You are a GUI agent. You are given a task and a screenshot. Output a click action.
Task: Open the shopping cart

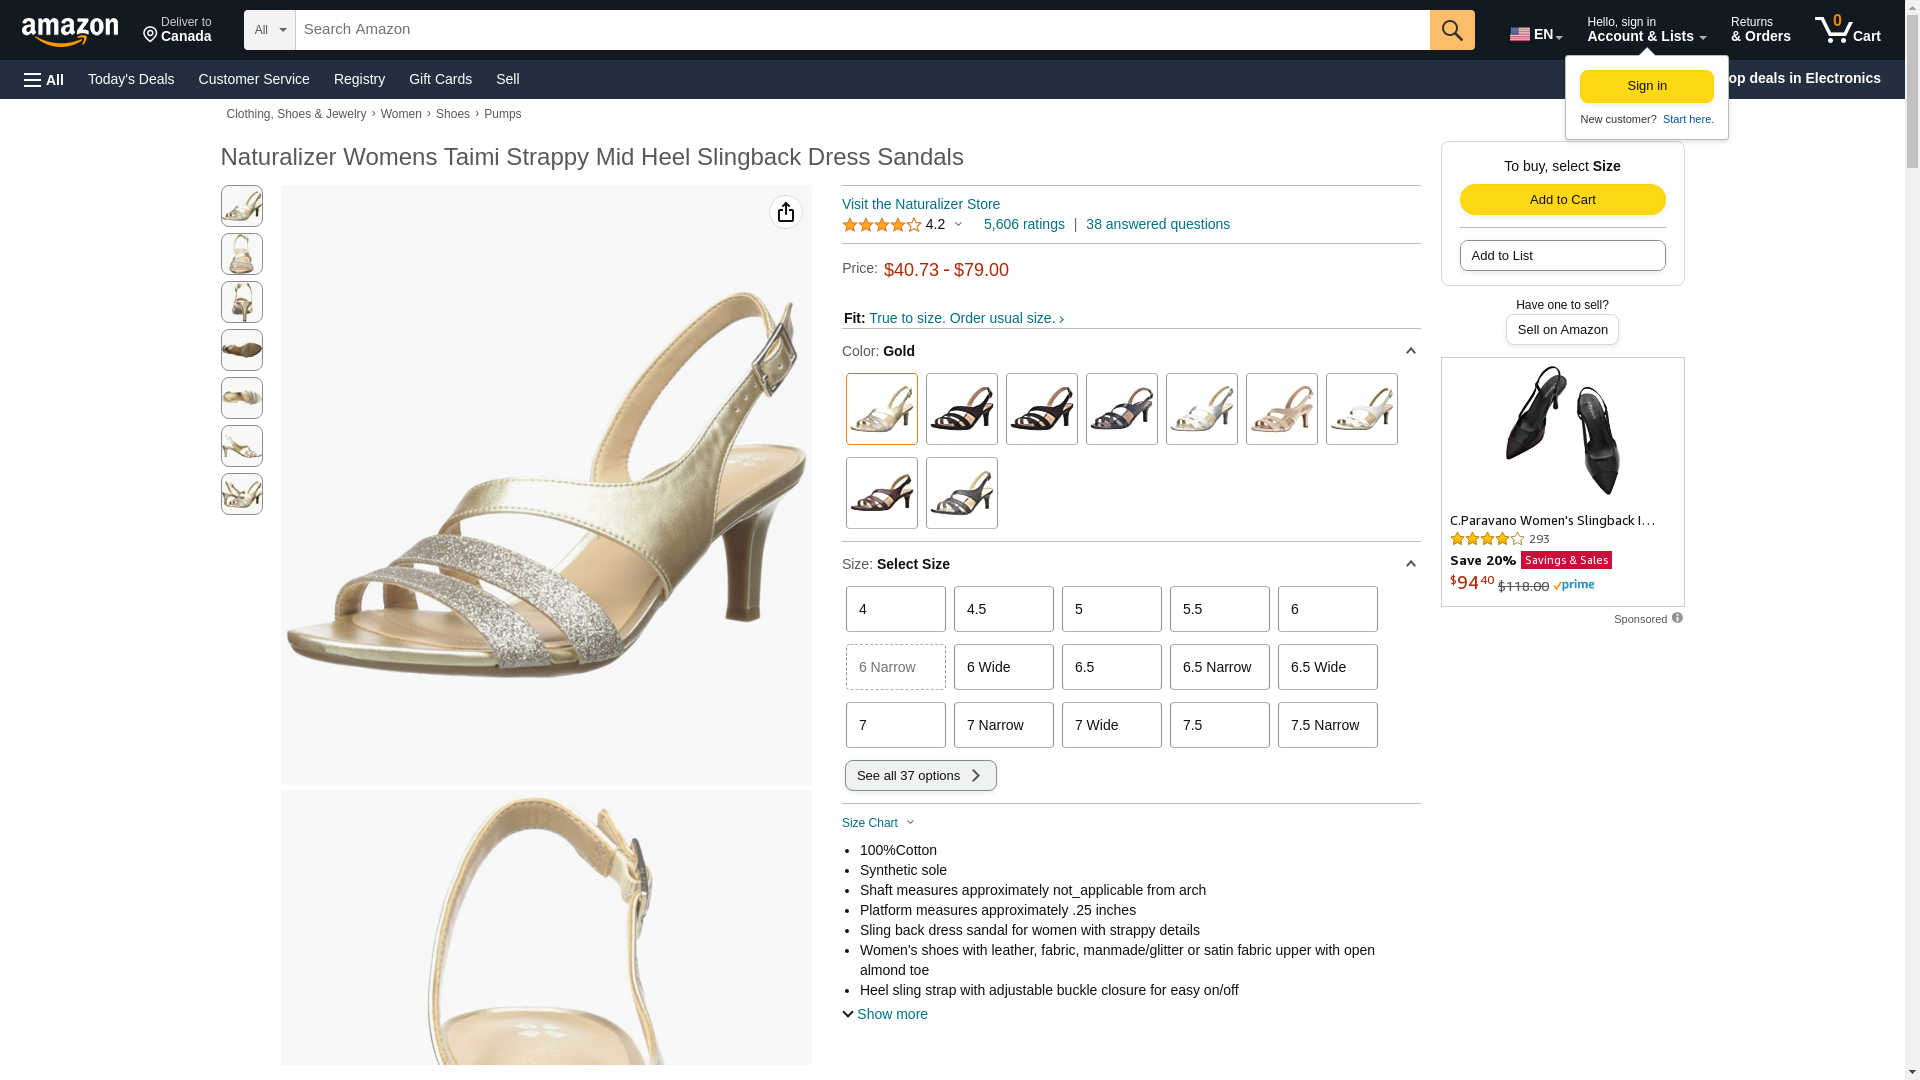1847,30
